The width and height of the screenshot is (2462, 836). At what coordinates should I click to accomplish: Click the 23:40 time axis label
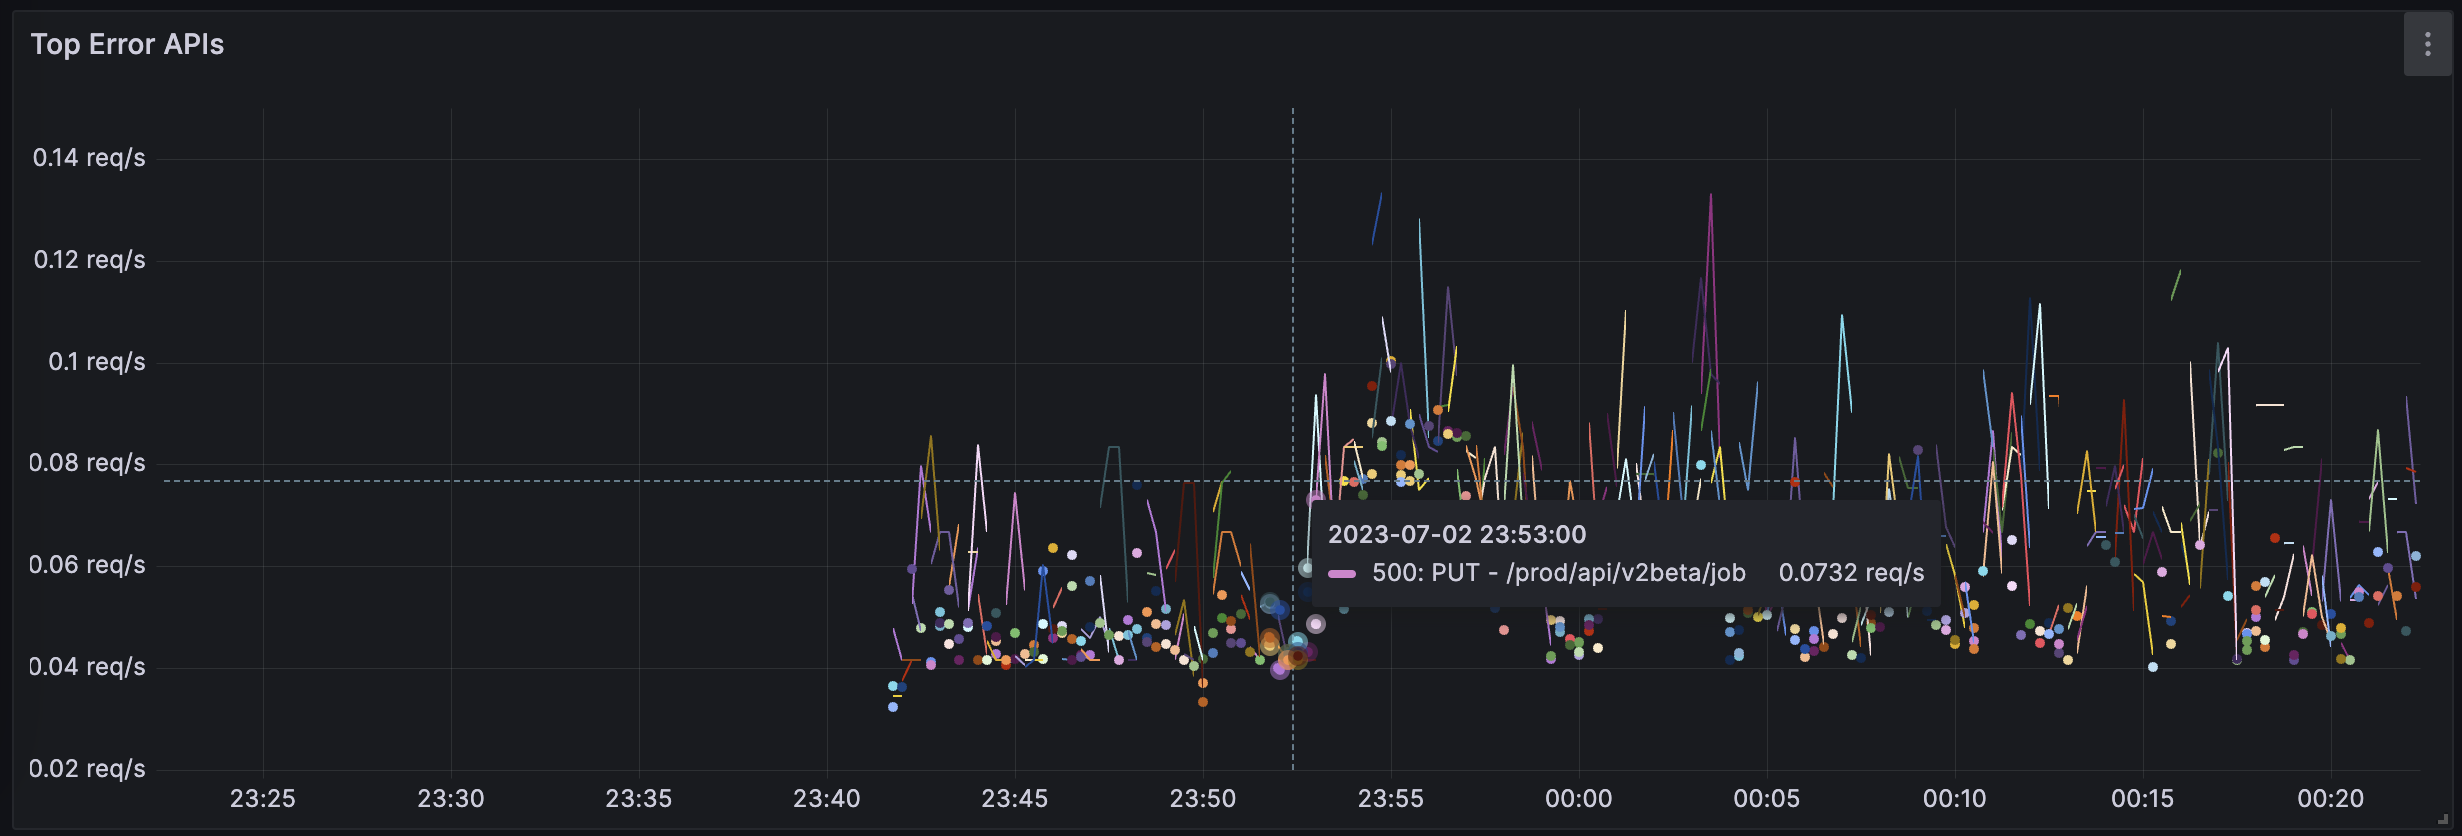click(x=827, y=799)
